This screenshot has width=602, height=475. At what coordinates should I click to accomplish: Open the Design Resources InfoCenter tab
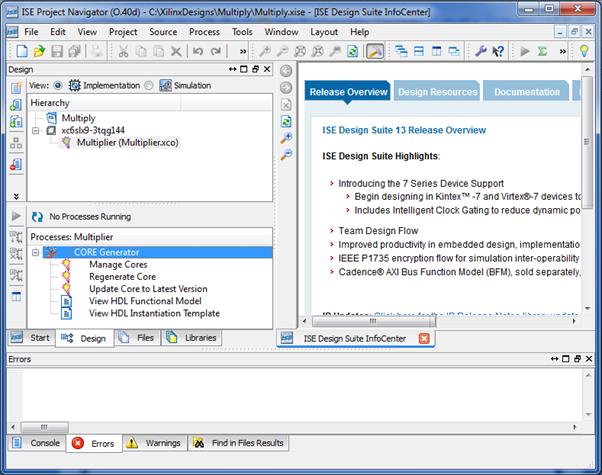coord(437,92)
